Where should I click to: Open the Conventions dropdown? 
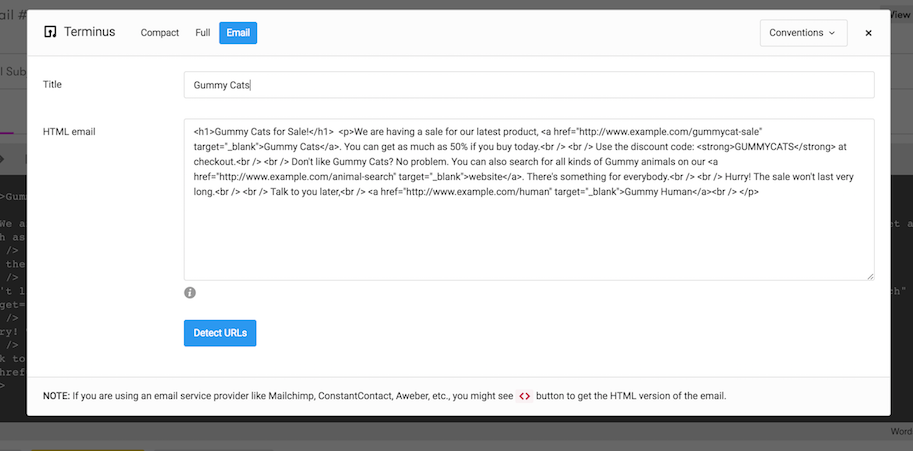(804, 33)
